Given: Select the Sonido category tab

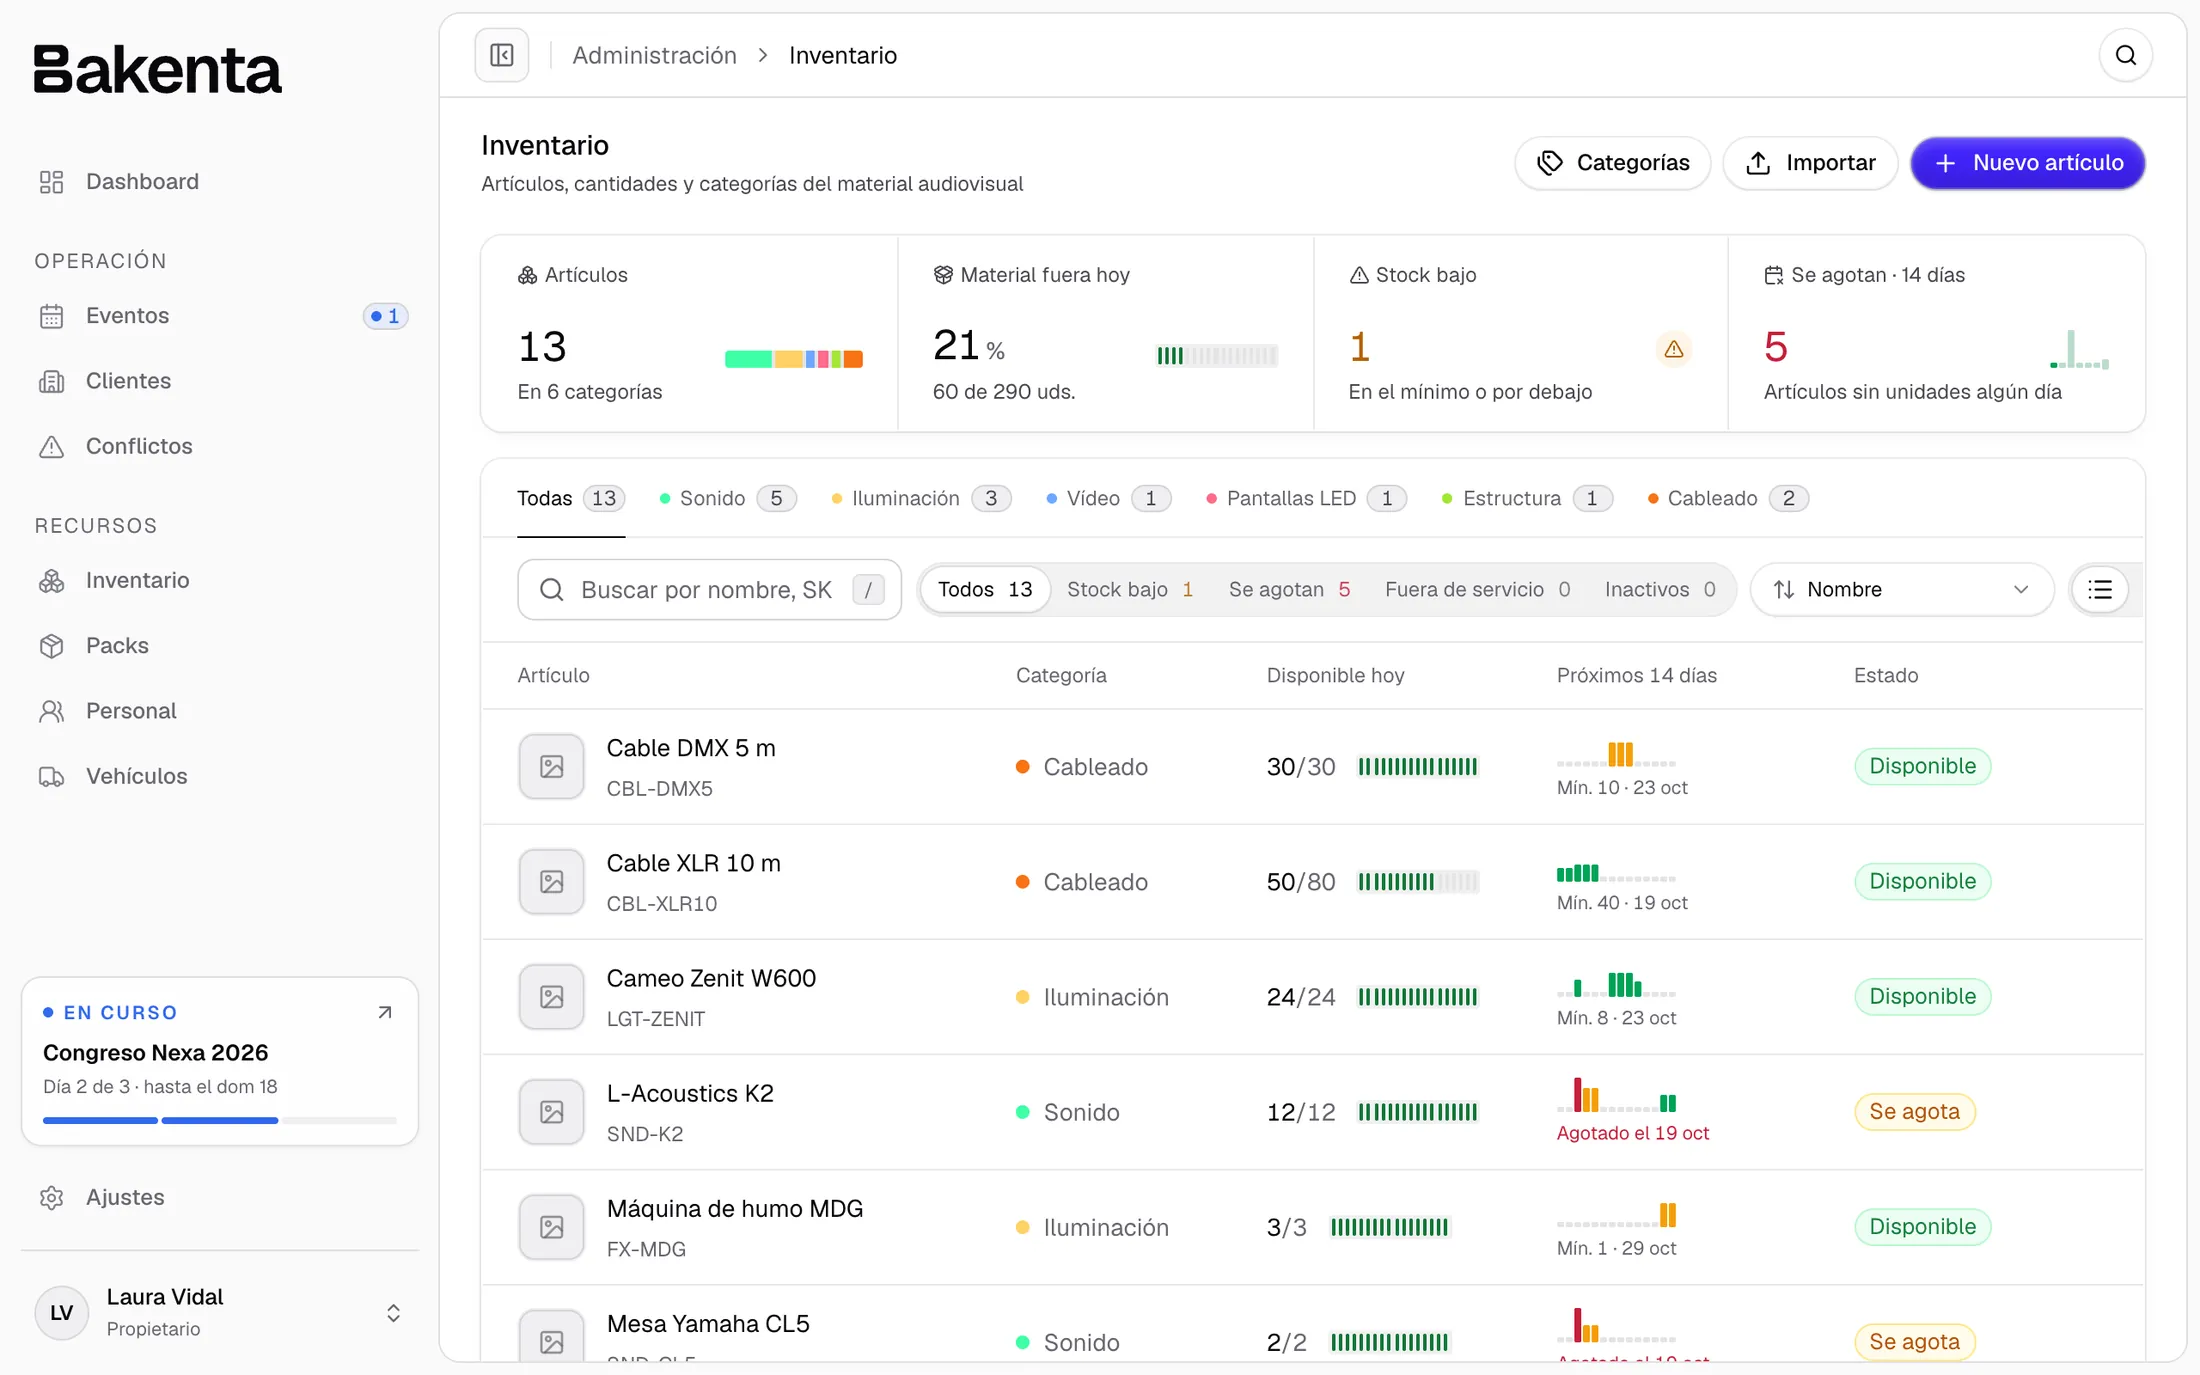Looking at the screenshot, I should coord(727,498).
